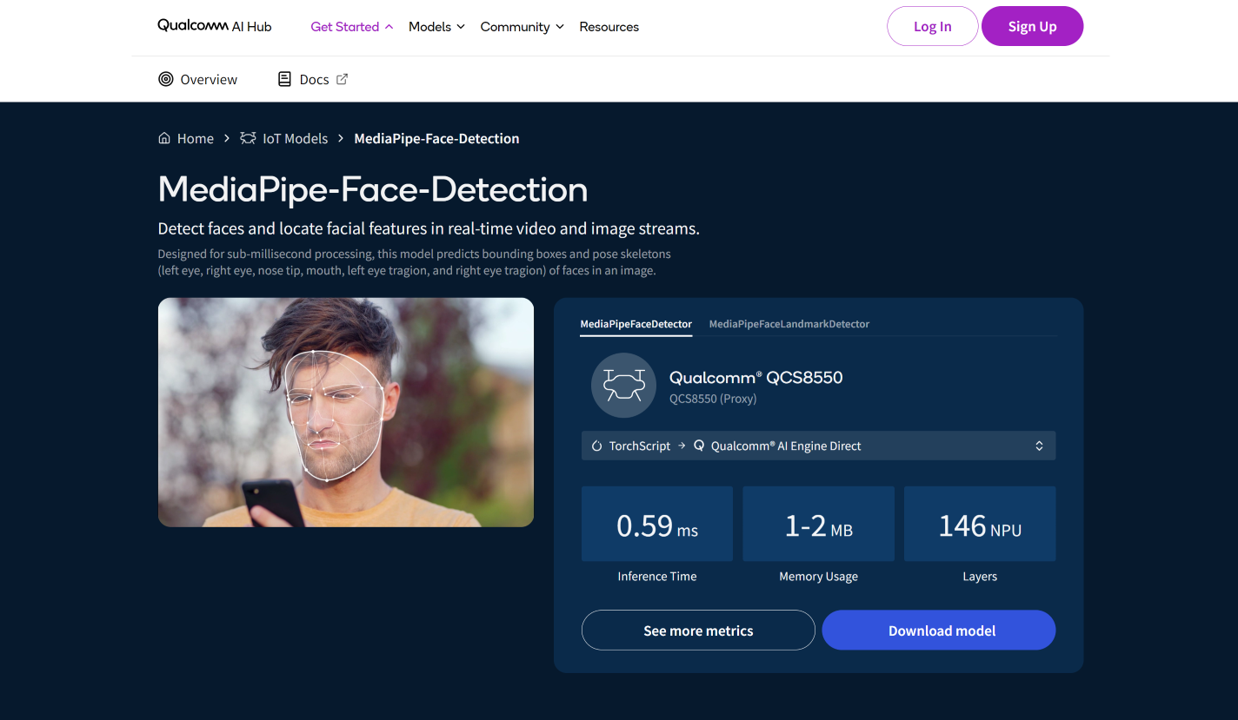Viewport: 1238px width, 720px height.
Task: Click the IoT Models drone icon
Action: coord(248,138)
